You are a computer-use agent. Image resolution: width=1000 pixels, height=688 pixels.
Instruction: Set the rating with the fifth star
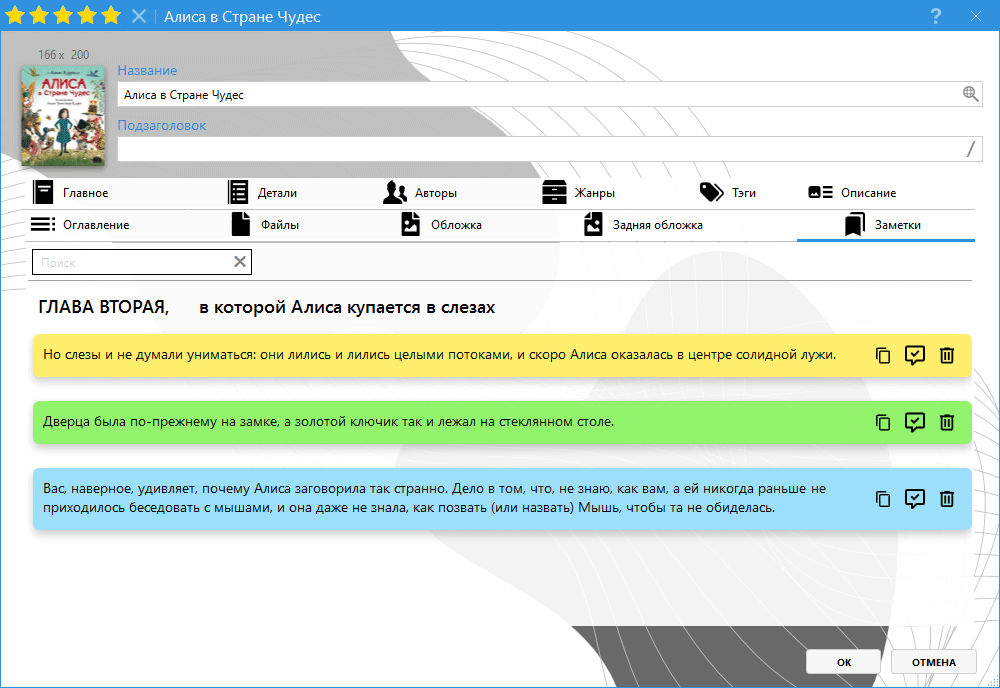[x=111, y=16]
